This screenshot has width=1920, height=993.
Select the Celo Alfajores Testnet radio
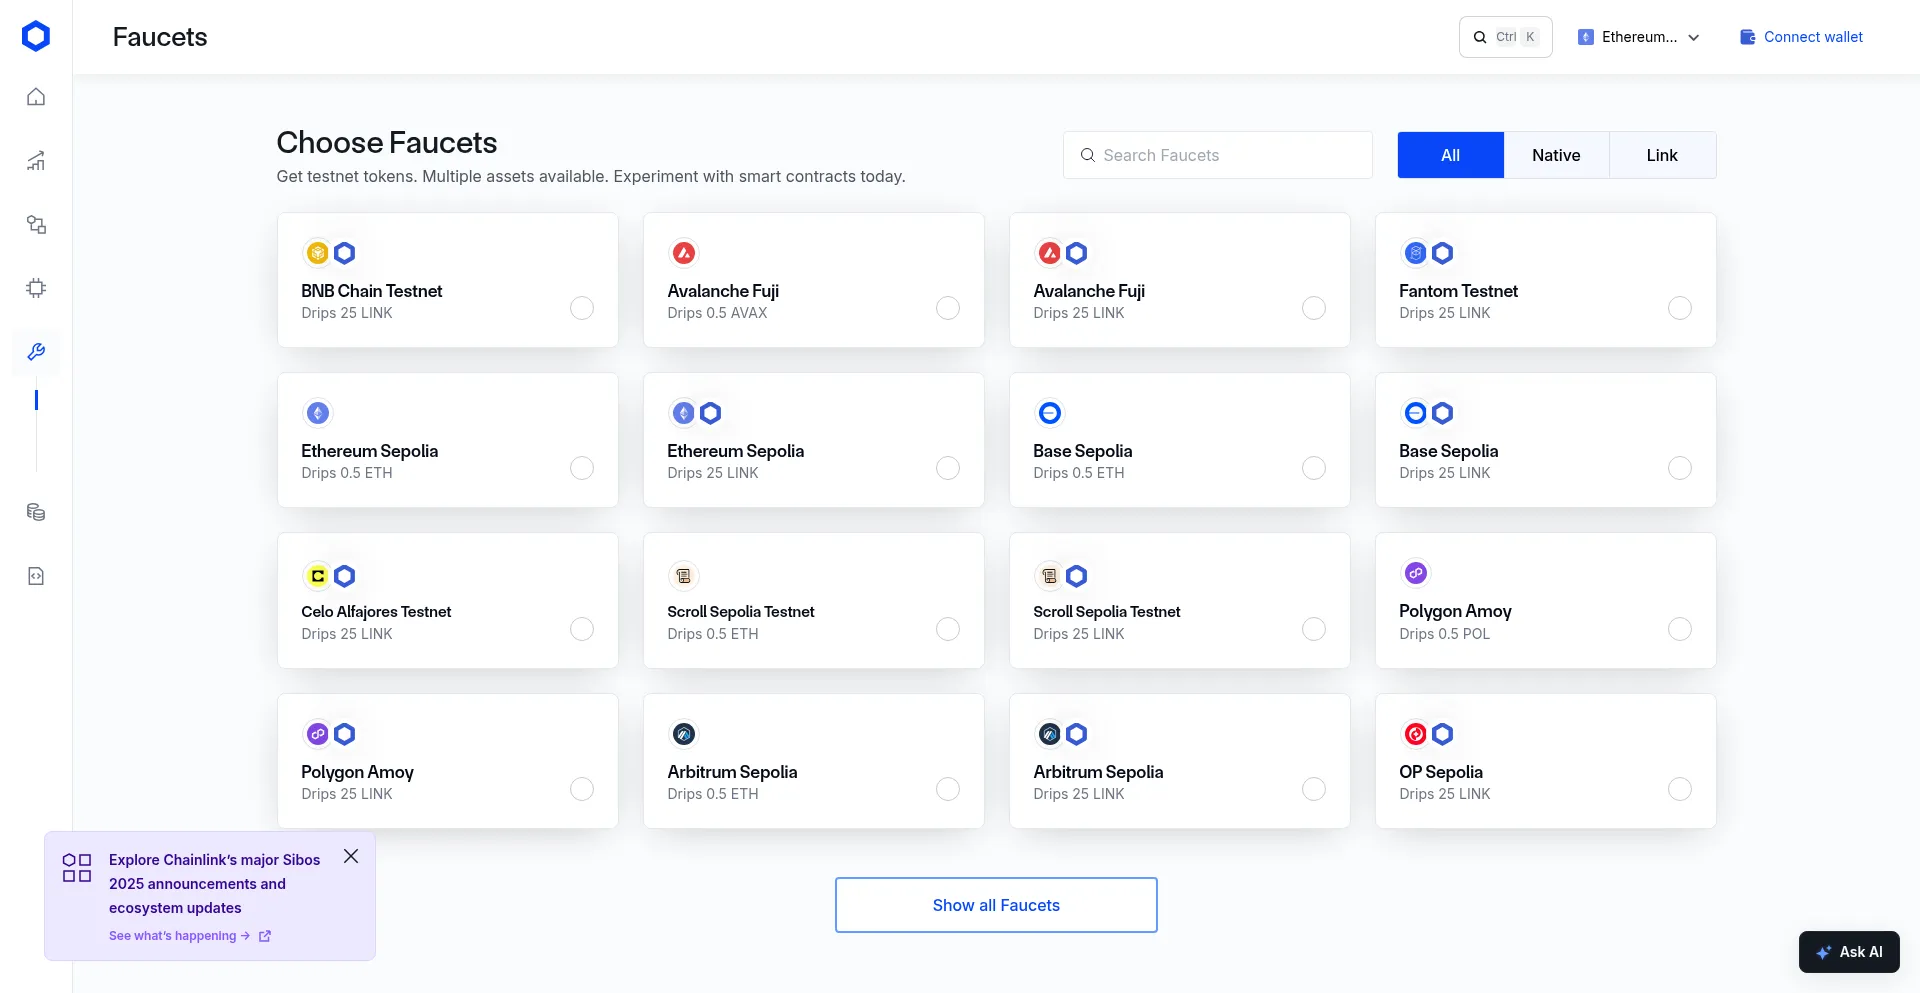(x=582, y=629)
